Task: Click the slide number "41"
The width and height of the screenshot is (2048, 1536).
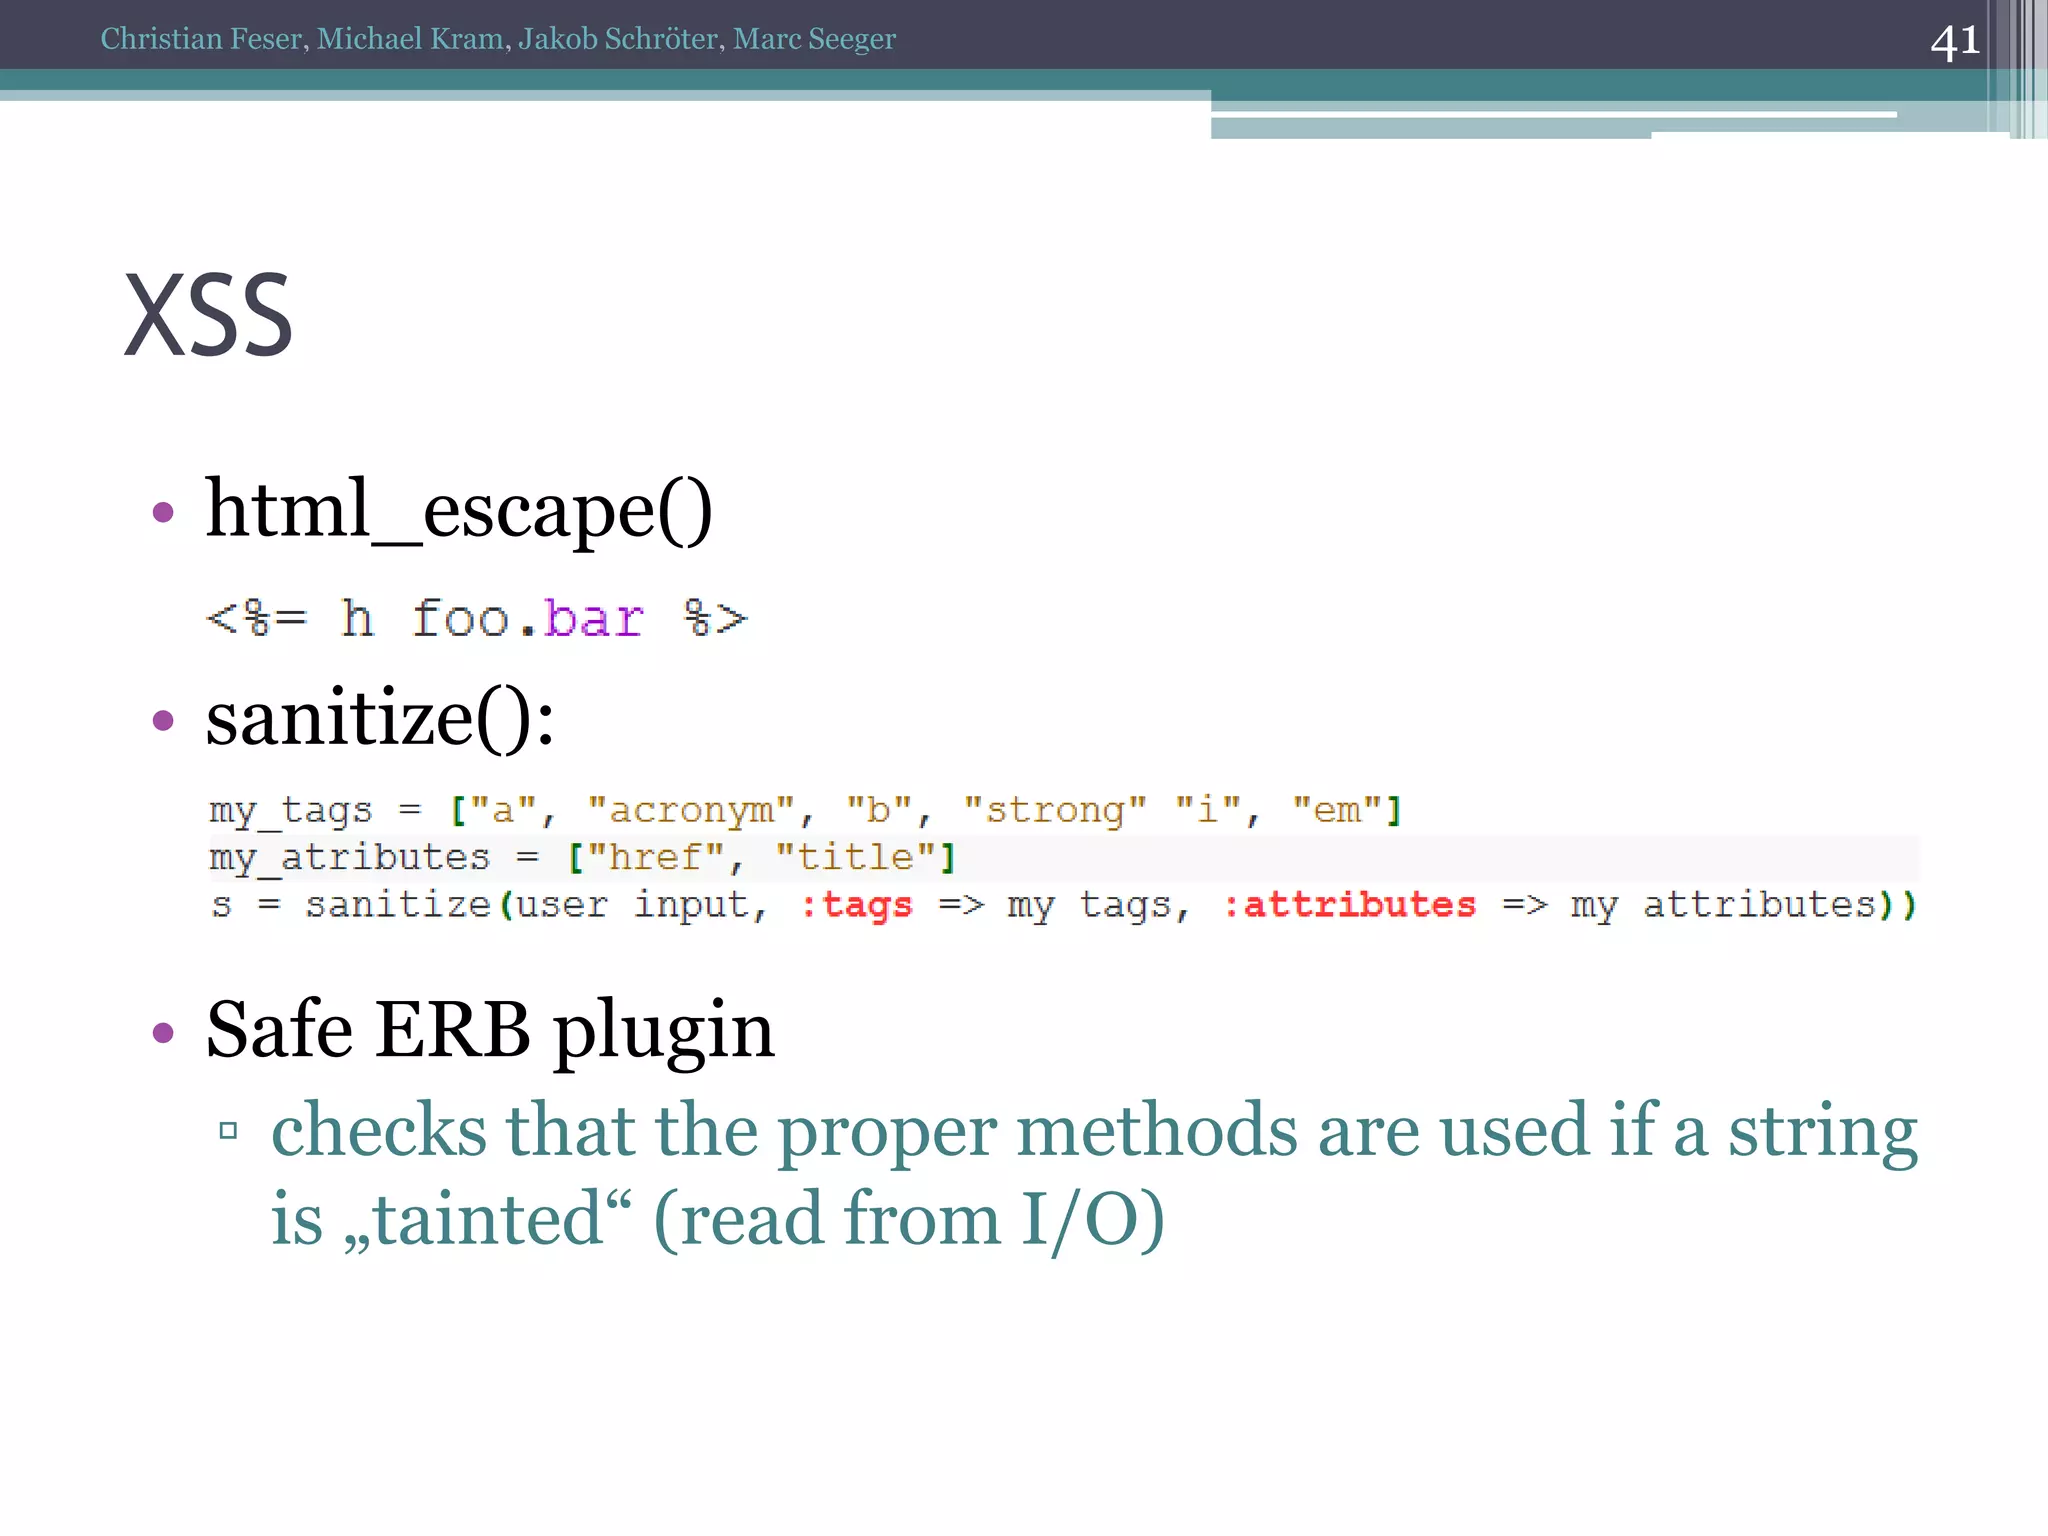Action: coord(1955,42)
